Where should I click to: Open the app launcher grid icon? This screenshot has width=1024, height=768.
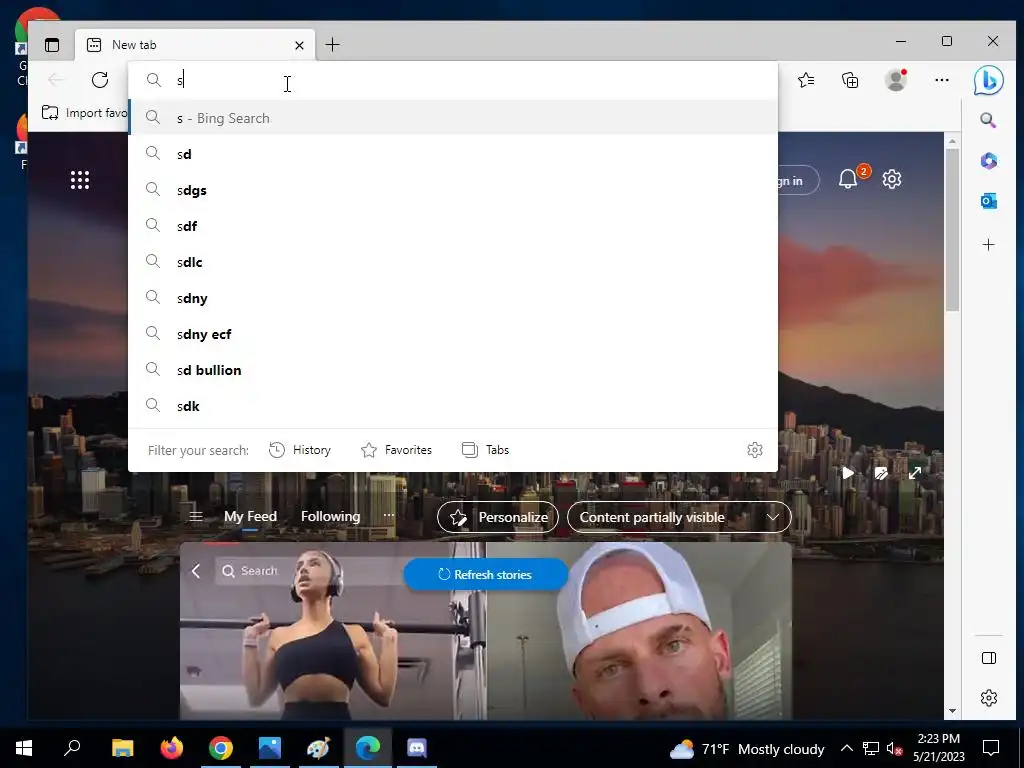pyautogui.click(x=80, y=180)
